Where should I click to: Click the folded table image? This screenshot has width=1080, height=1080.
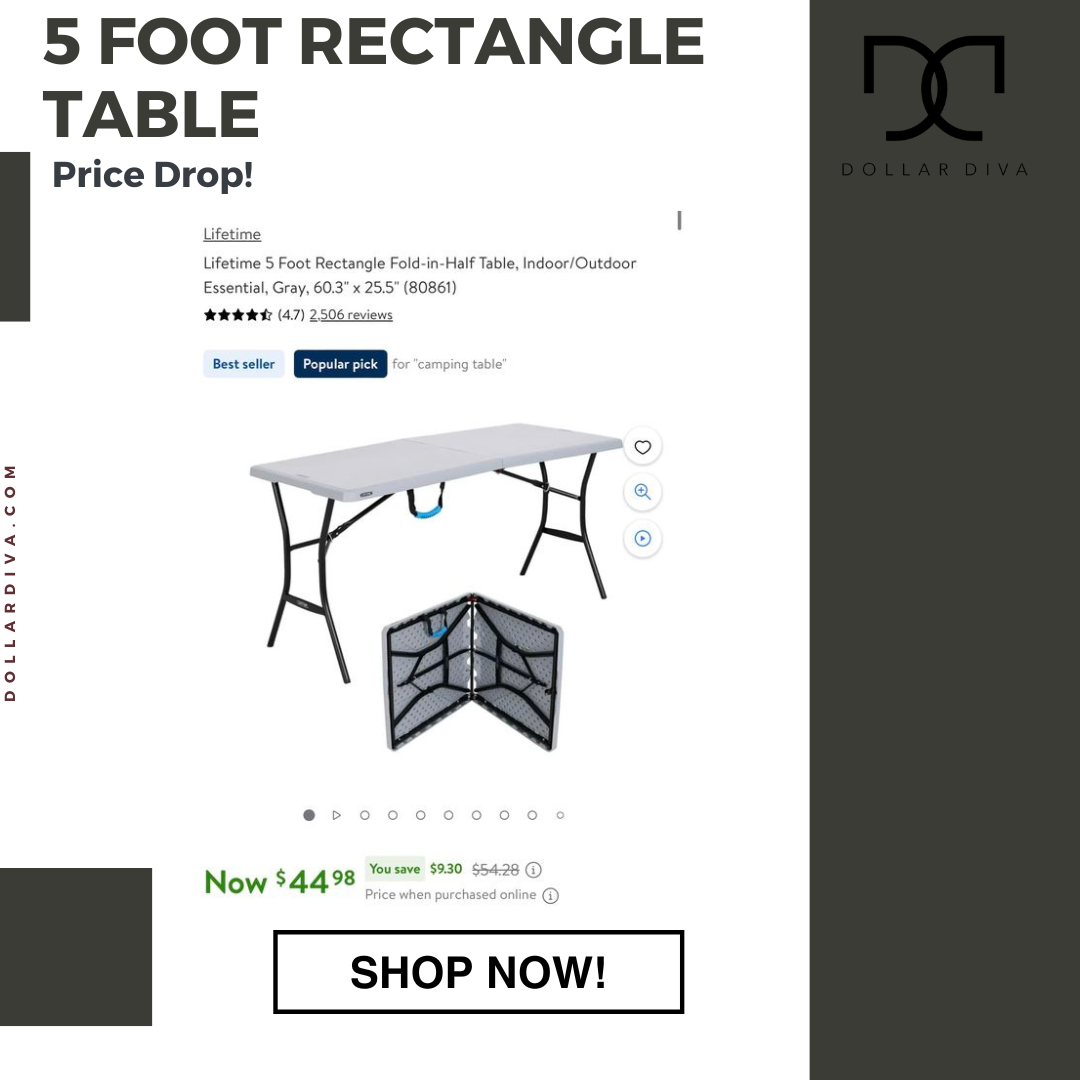point(472,672)
